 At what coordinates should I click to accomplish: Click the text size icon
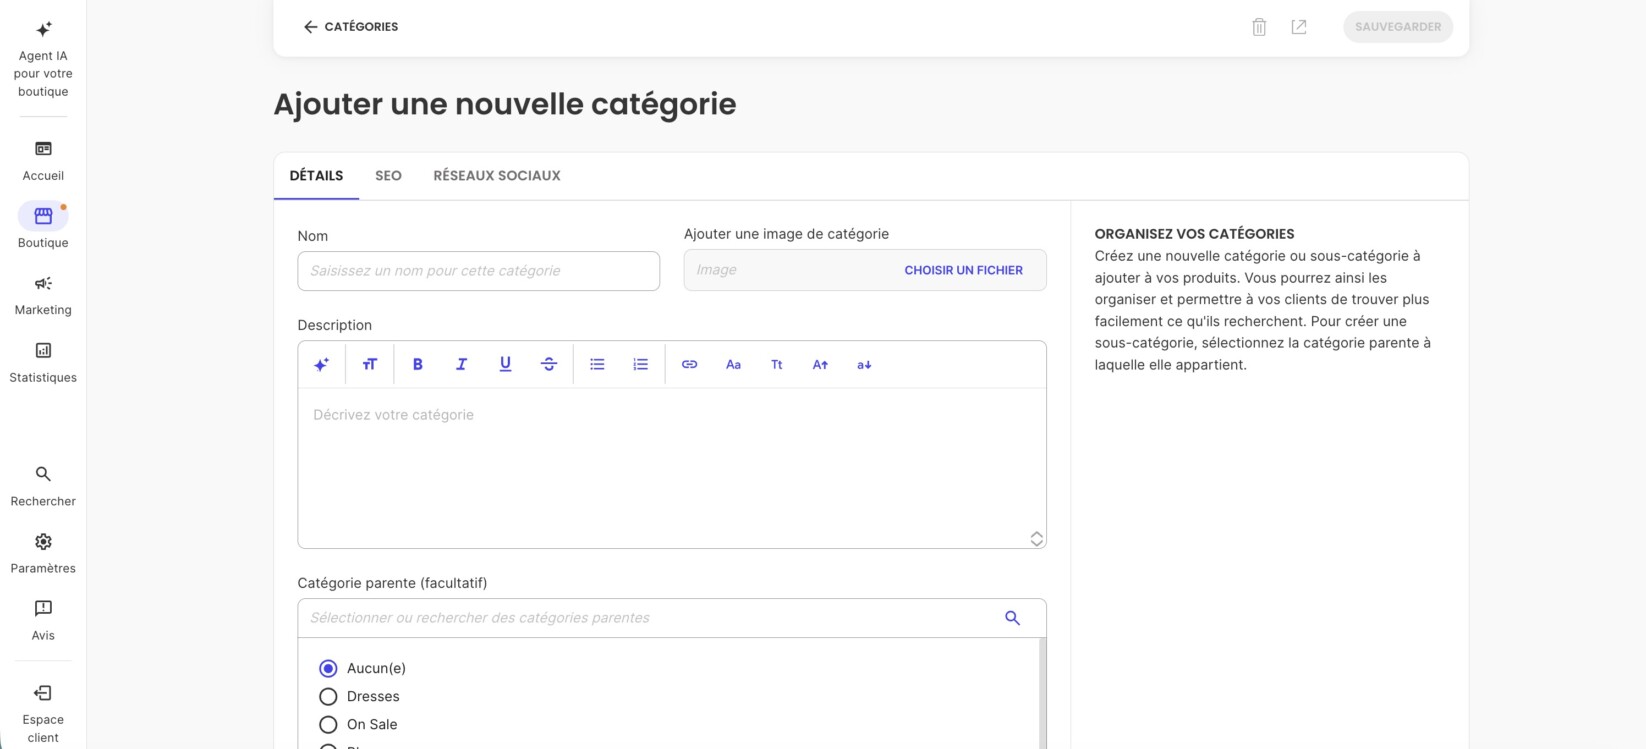coord(370,365)
